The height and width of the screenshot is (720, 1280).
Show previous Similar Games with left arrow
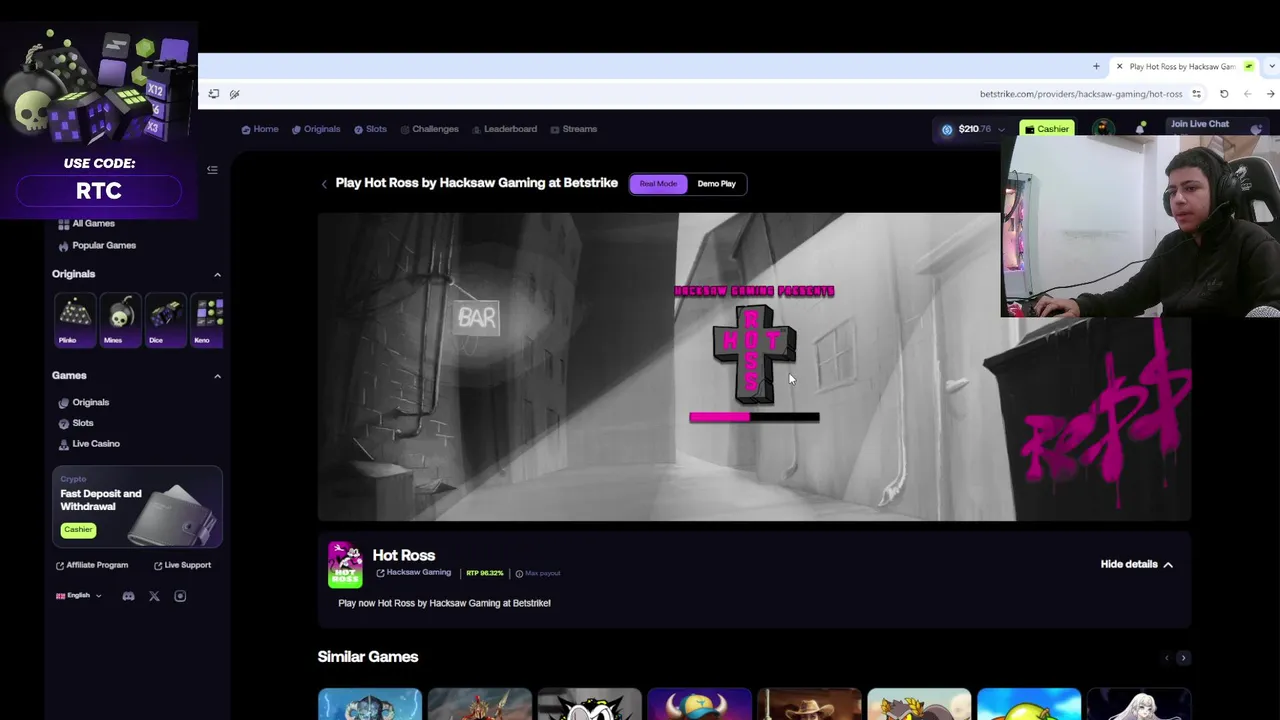1166,658
